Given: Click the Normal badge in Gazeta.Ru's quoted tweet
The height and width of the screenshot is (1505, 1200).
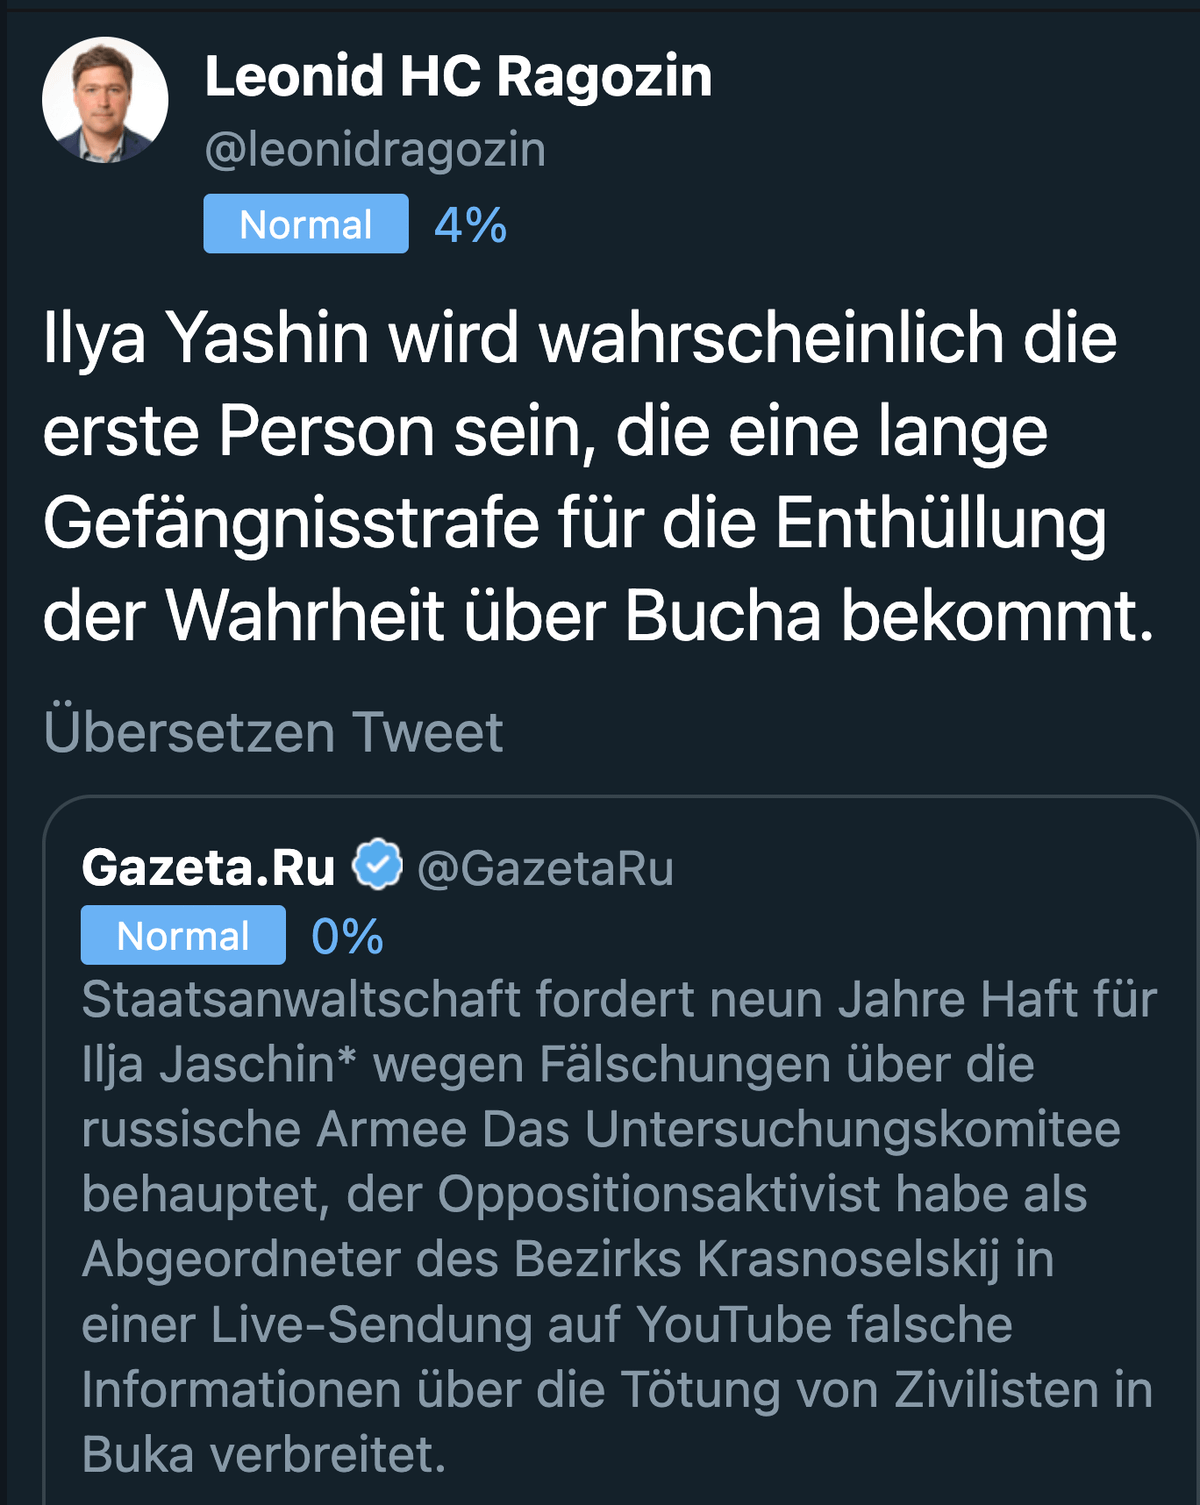Looking at the screenshot, I should [183, 936].
